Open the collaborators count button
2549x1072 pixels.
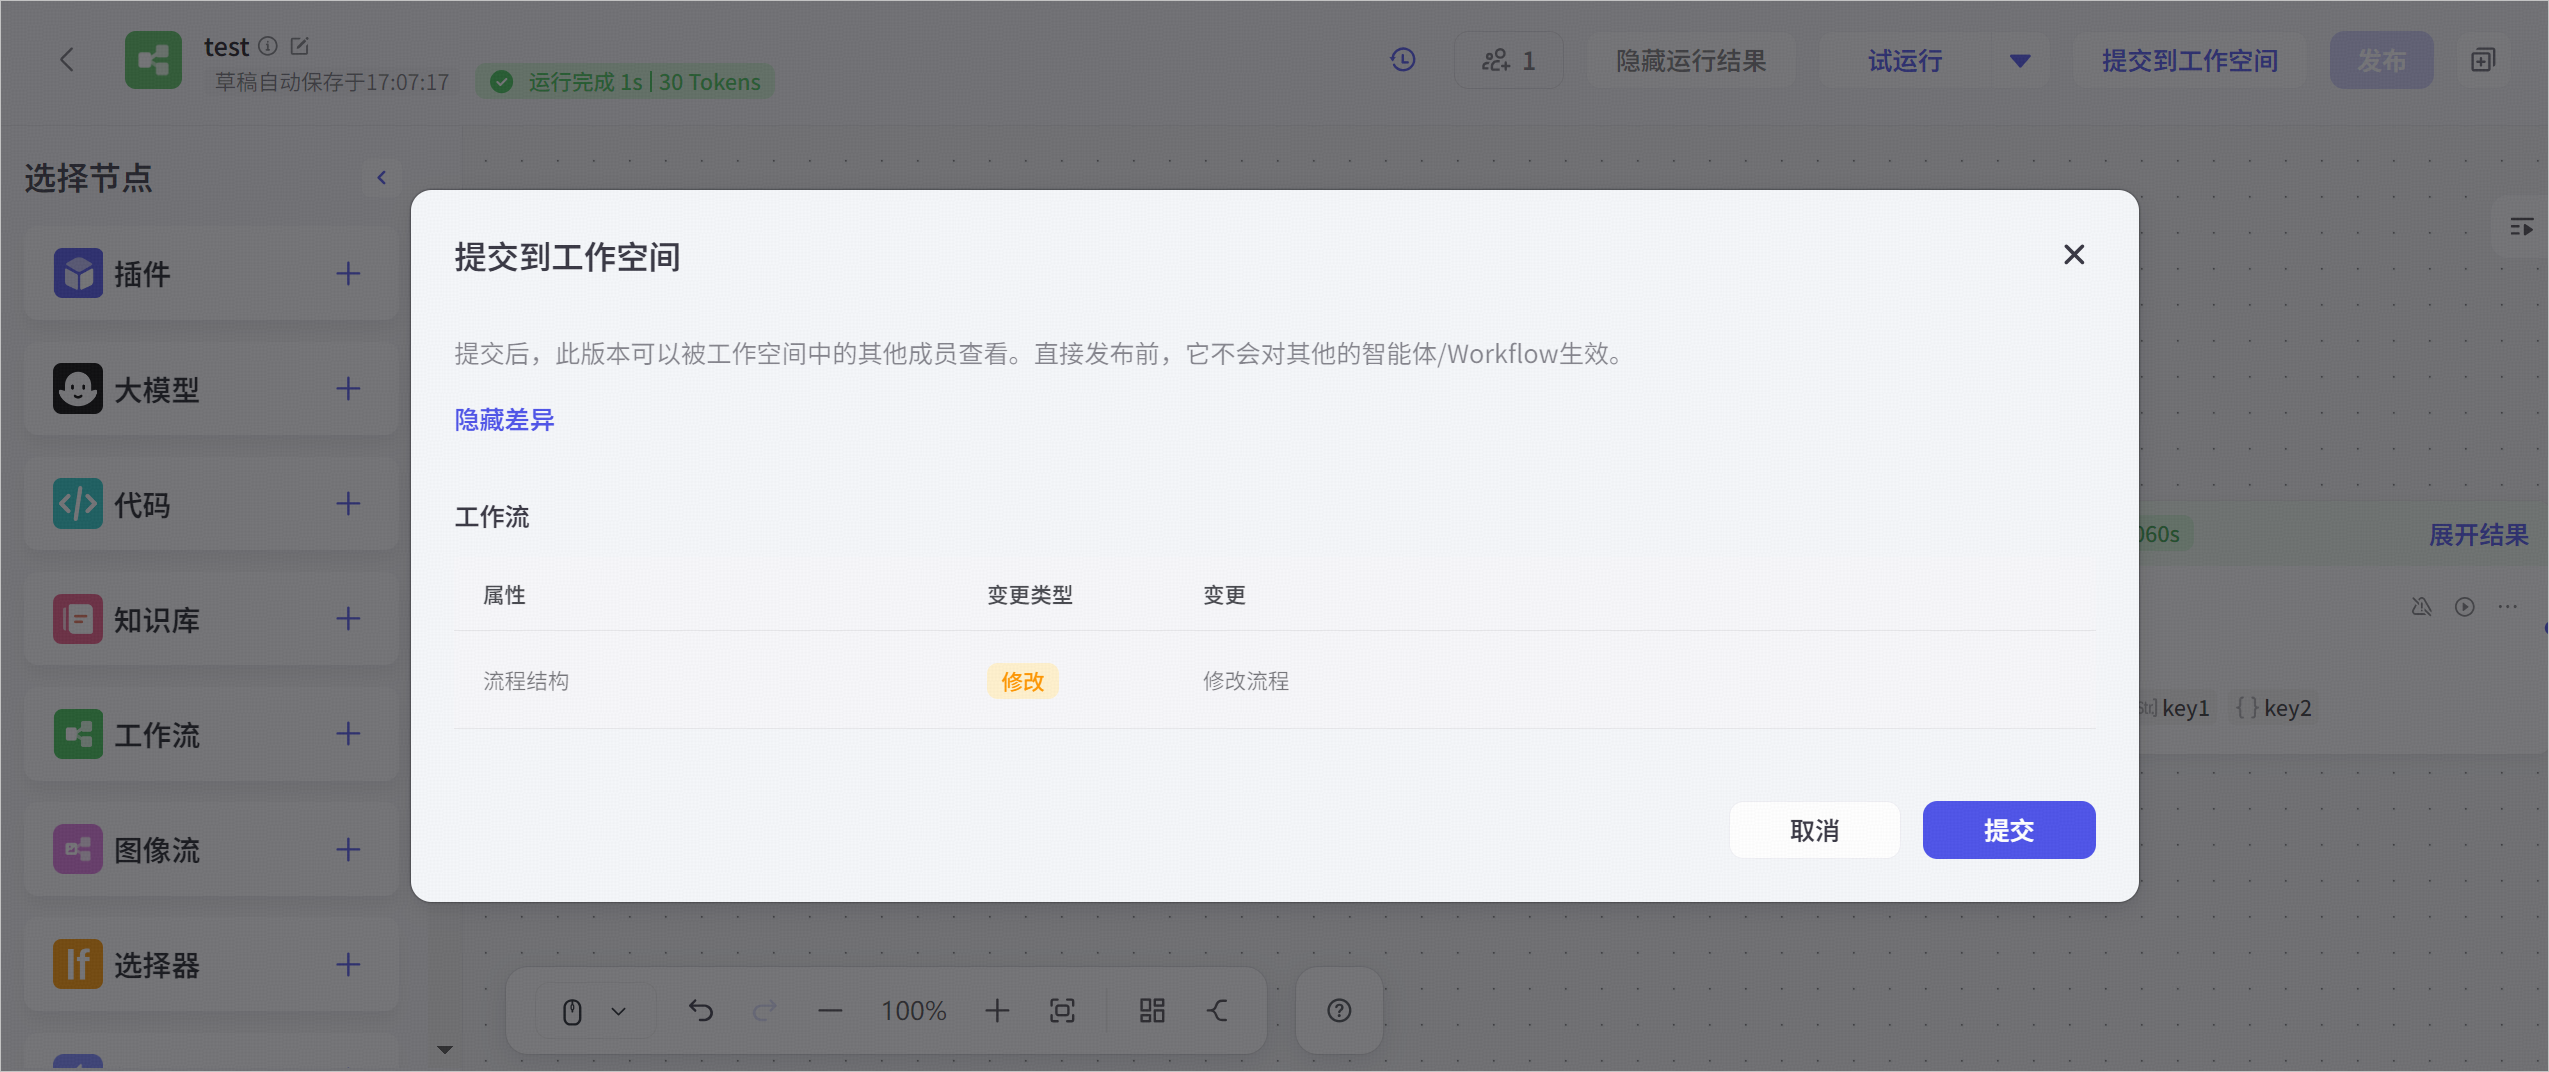point(1508,60)
